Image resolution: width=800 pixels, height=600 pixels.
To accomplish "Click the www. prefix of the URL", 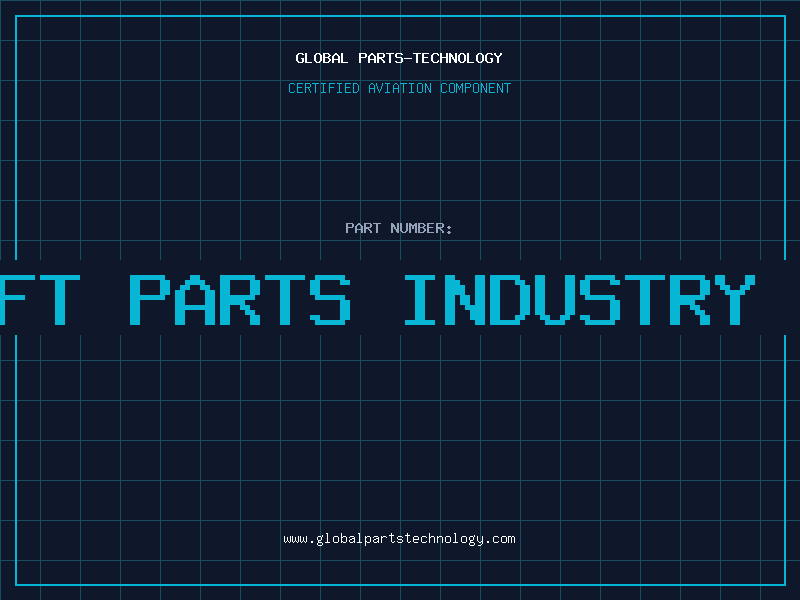I will click(x=299, y=539).
